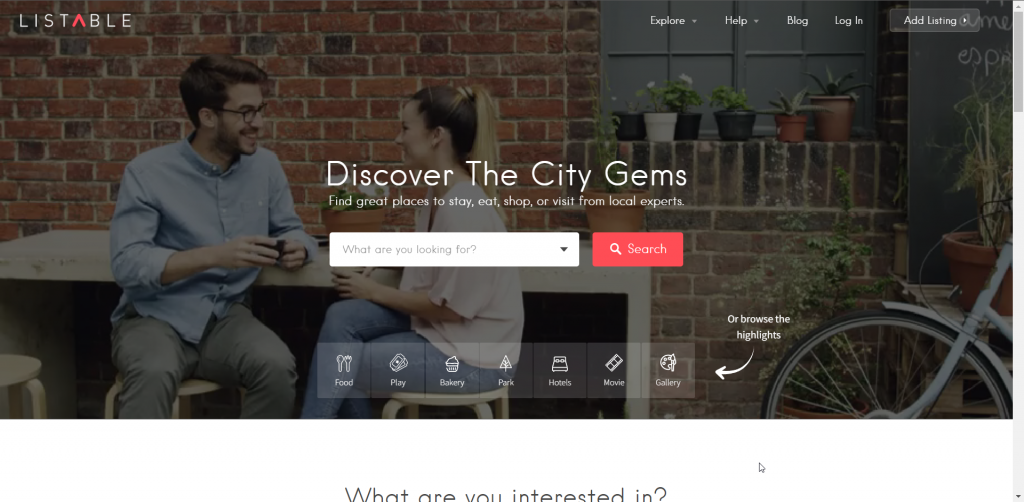
Task: Click the red Search button
Action: (x=637, y=249)
